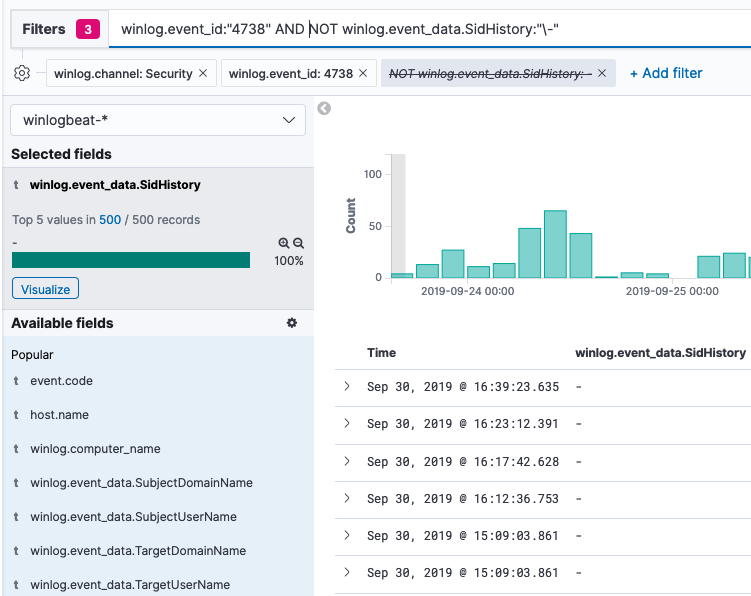Toggle the winlog.event_id: 4738 filter pill
751x596 pixels.
coord(291,73)
